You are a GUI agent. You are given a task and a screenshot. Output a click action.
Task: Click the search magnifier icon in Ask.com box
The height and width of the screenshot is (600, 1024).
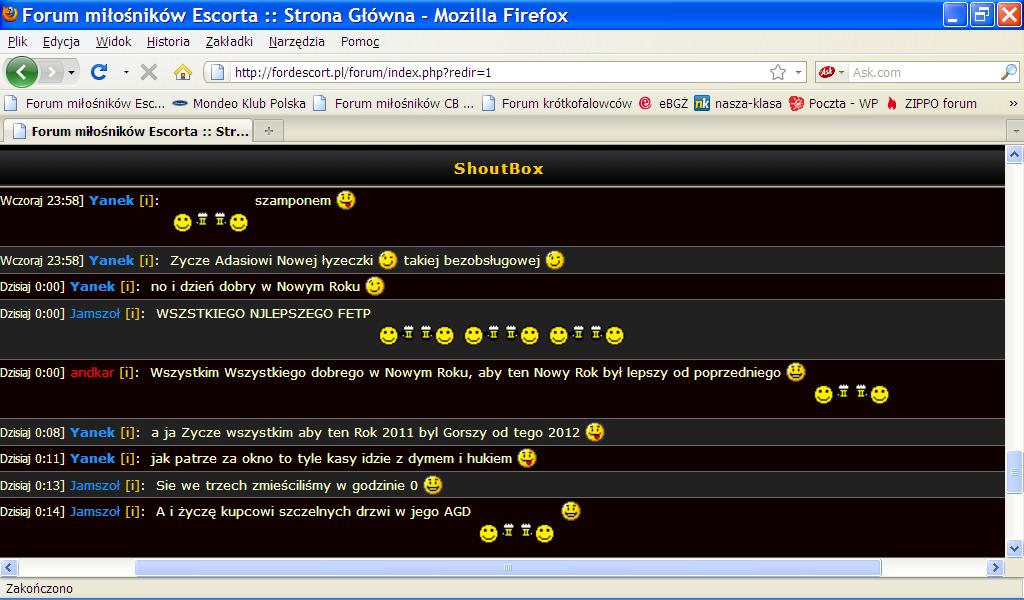coord(1008,72)
